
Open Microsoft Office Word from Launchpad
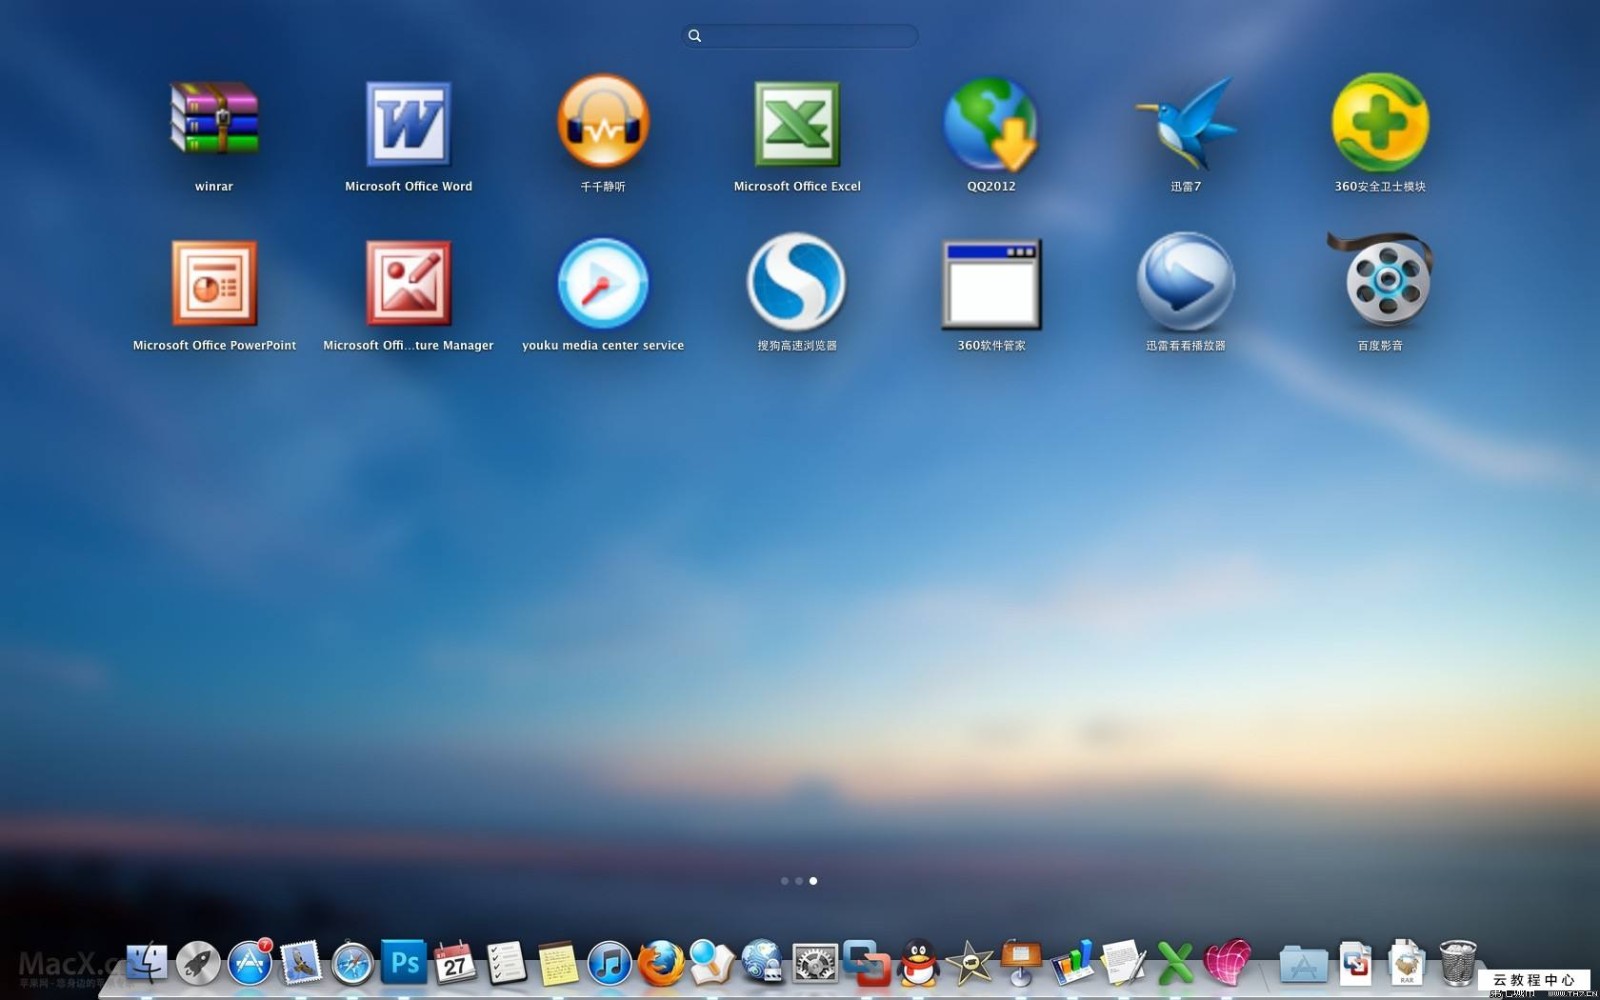coord(406,125)
